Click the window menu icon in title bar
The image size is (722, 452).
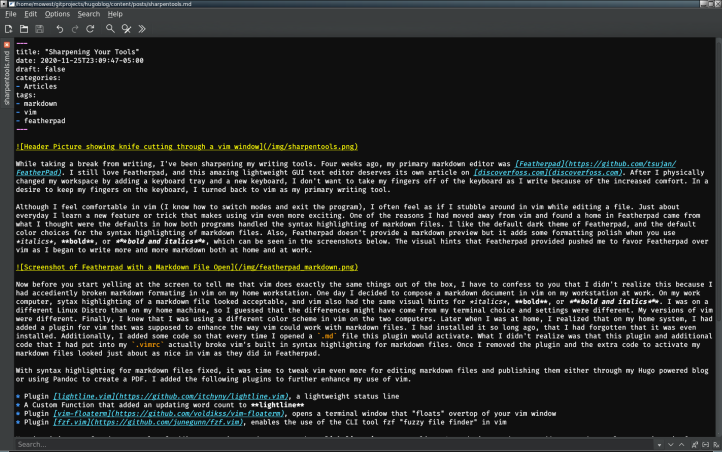4,4
